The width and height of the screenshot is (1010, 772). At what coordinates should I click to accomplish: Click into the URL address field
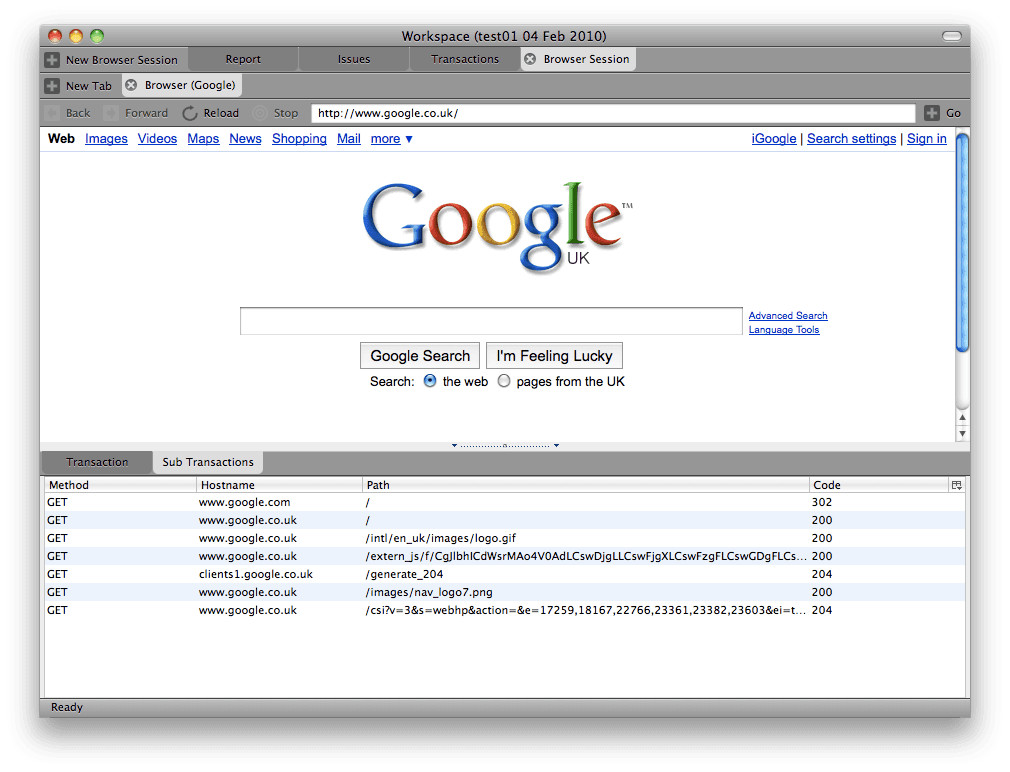613,113
